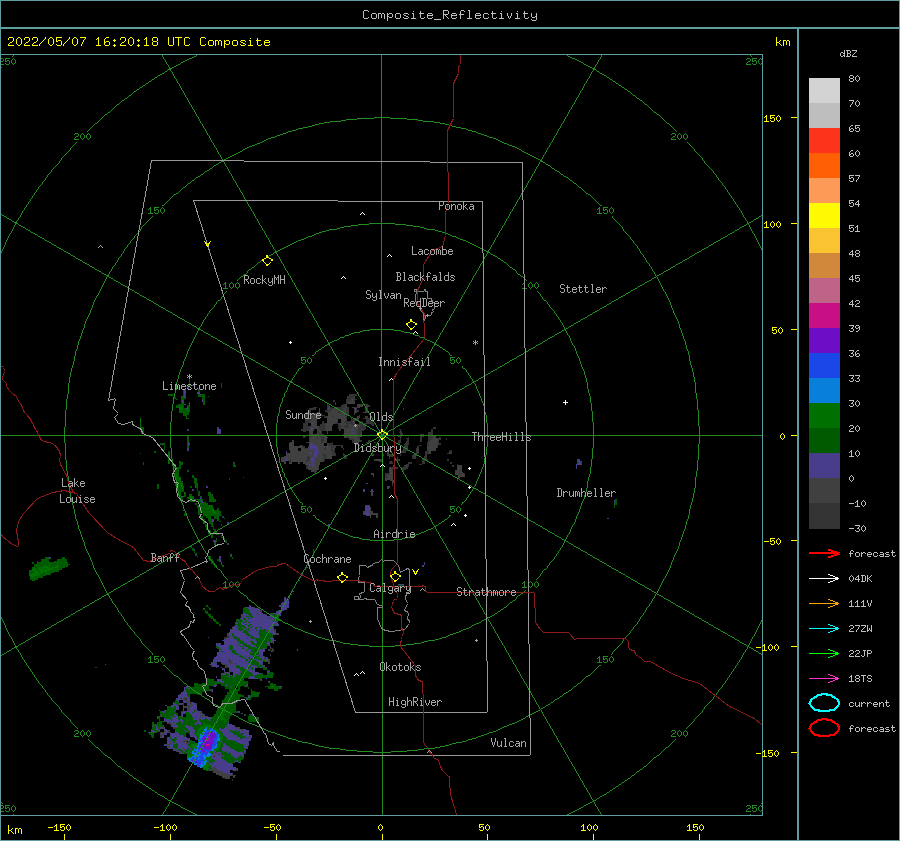The width and height of the screenshot is (900, 841).
Task: Click the strong reflectivity echo cell in southwest
Action: [205, 745]
